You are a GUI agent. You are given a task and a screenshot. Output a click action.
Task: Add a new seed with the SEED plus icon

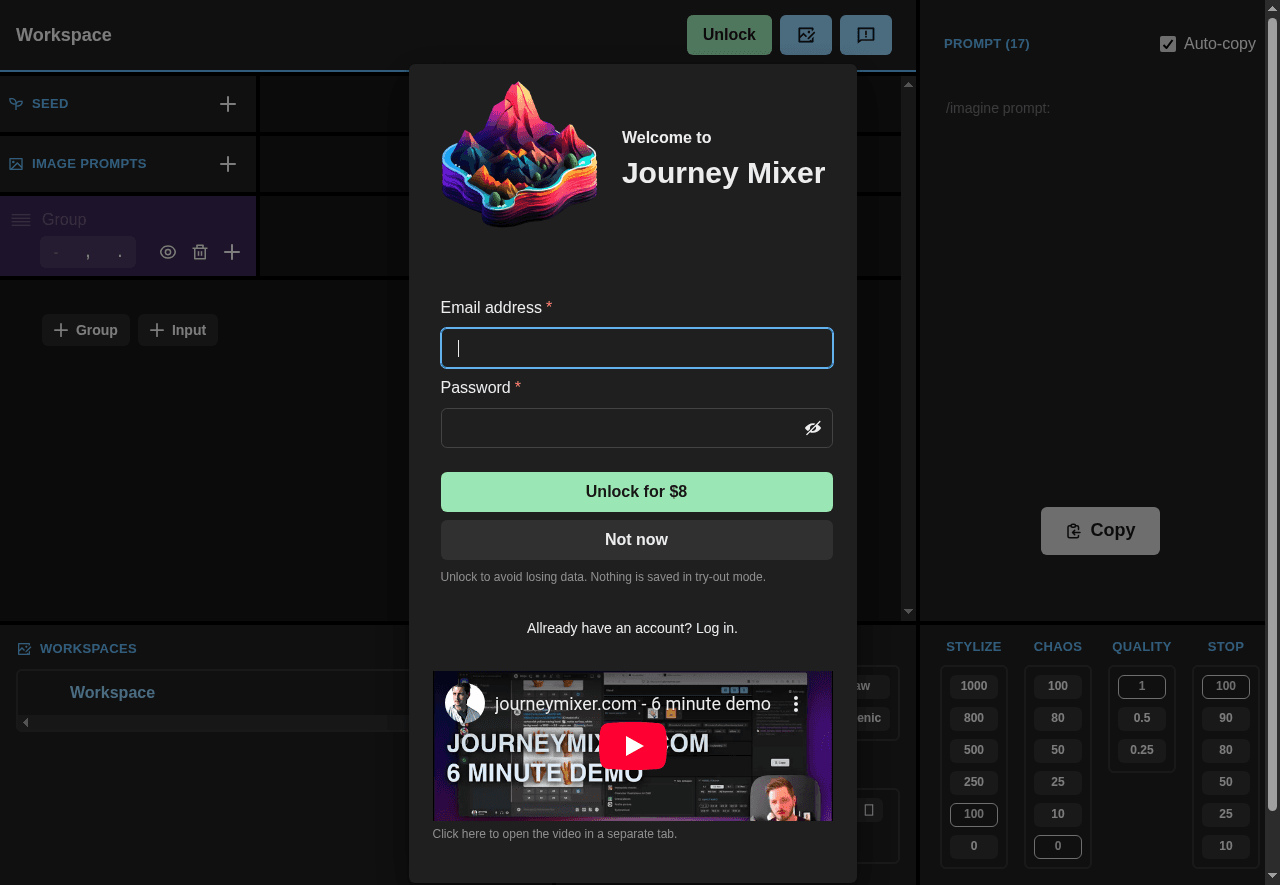tap(227, 103)
